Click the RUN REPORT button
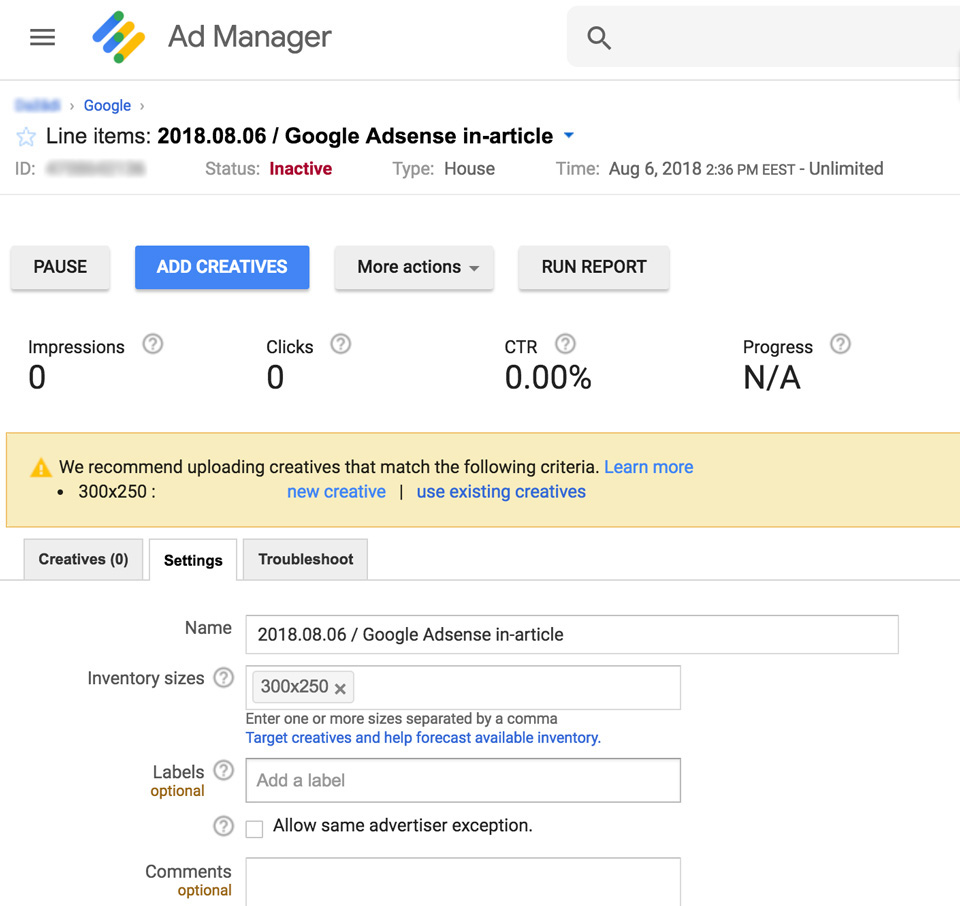 pyautogui.click(x=594, y=268)
